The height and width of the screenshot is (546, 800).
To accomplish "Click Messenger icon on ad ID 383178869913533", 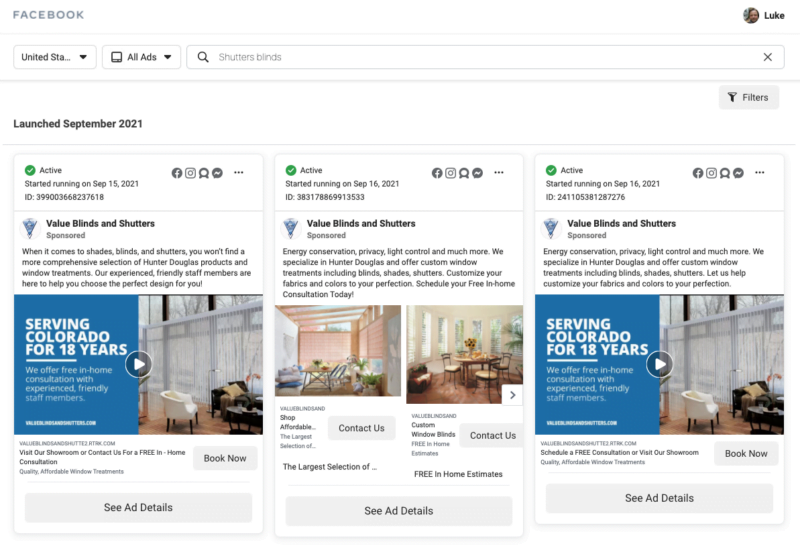I will [478, 173].
